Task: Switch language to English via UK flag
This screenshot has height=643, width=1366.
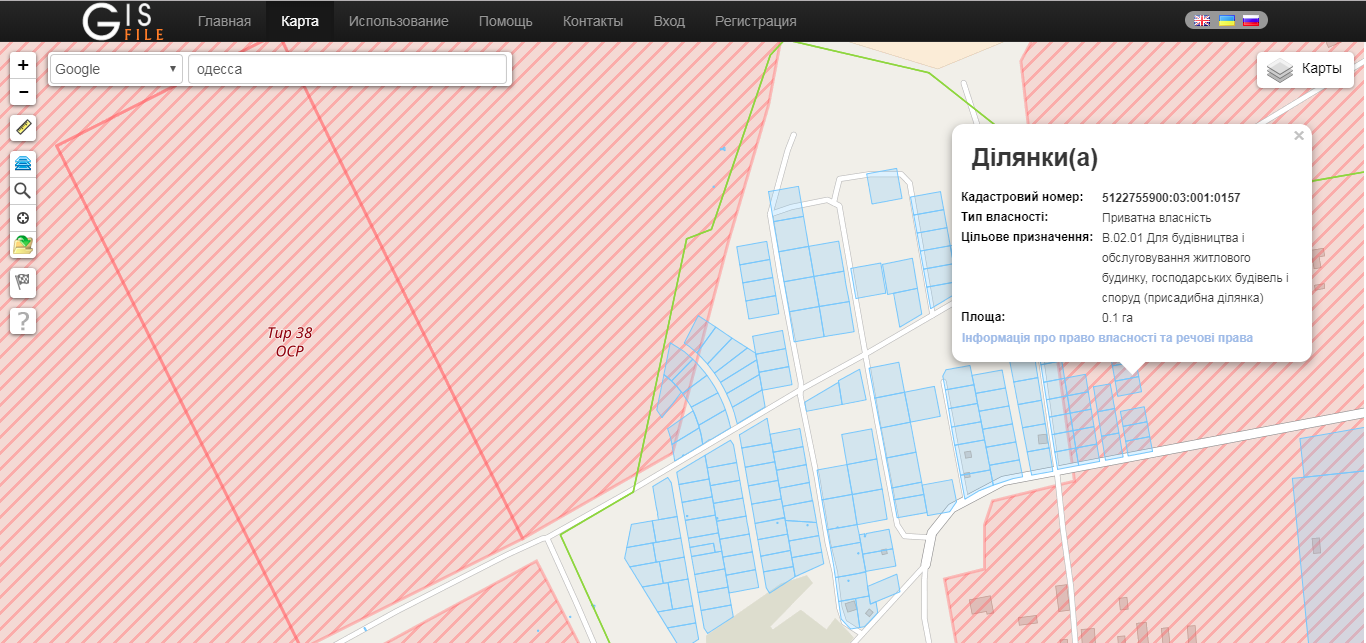Action: click(x=1202, y=20)
